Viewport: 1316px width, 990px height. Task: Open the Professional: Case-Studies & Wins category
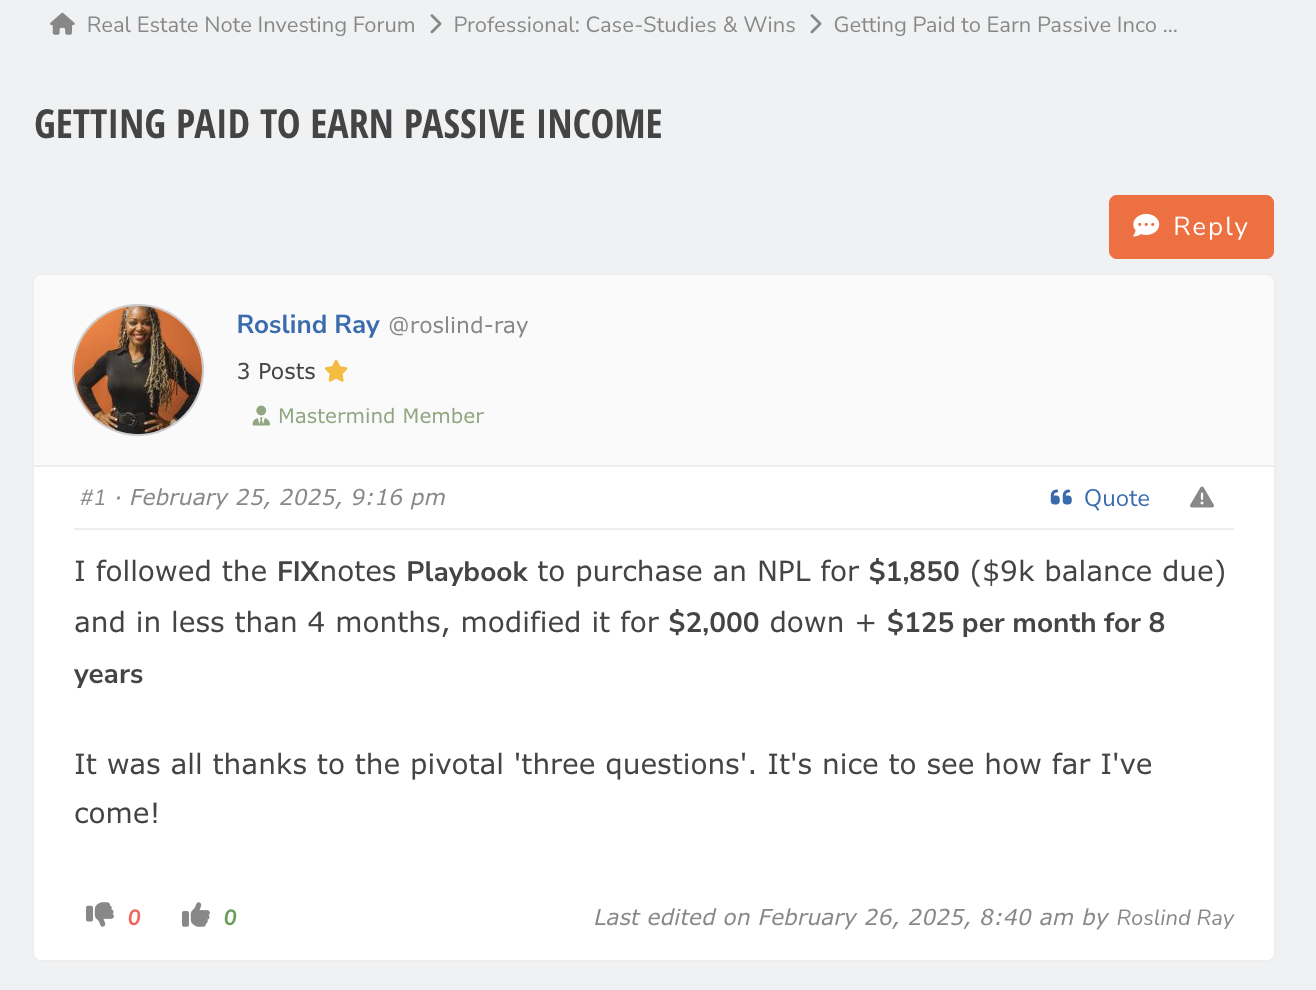coord(624,24)
